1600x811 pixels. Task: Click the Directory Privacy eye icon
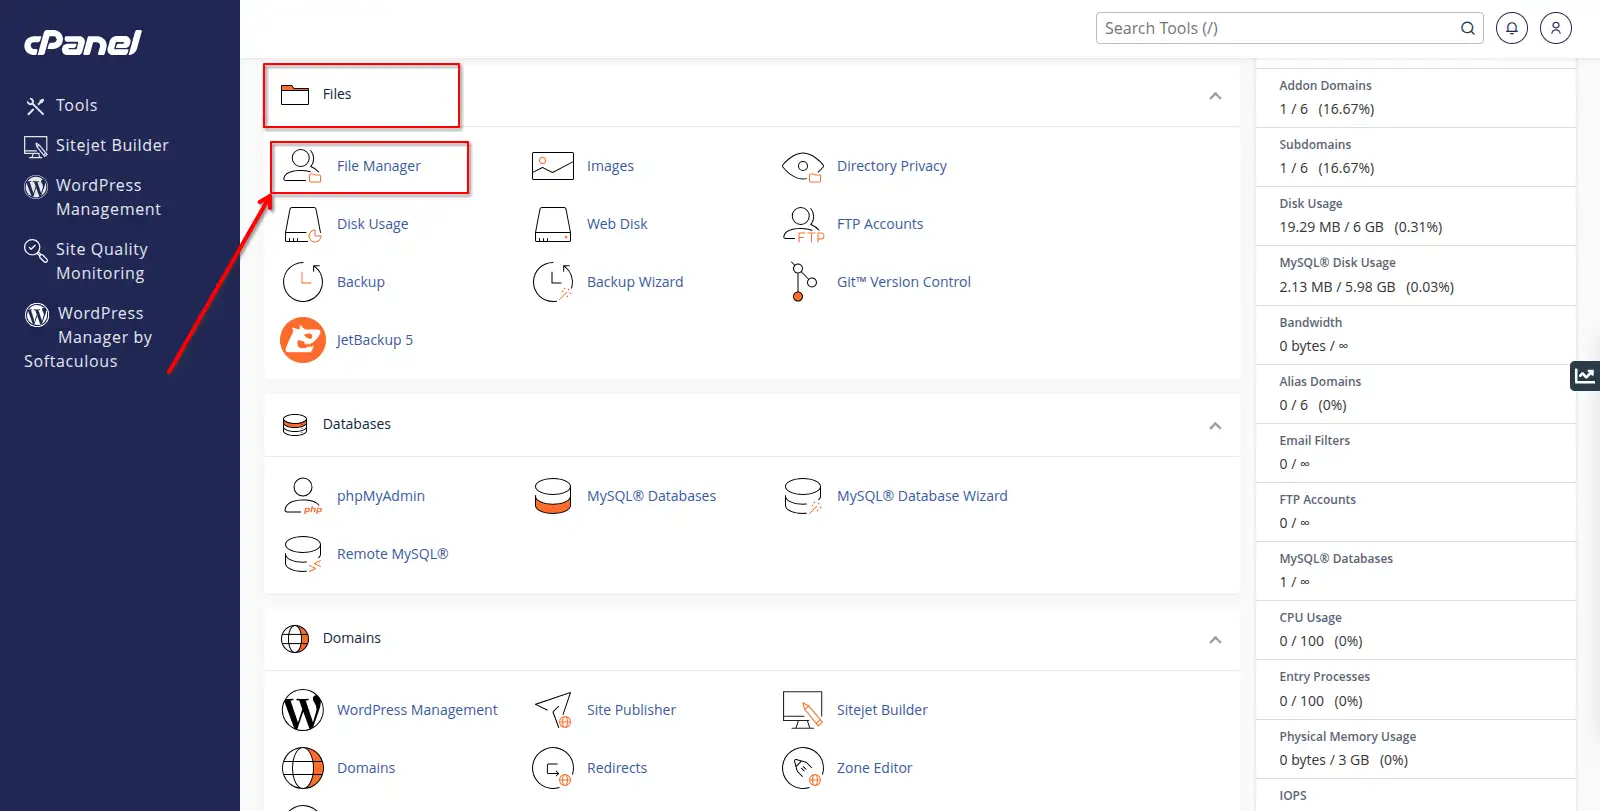[x=803, y=166]
